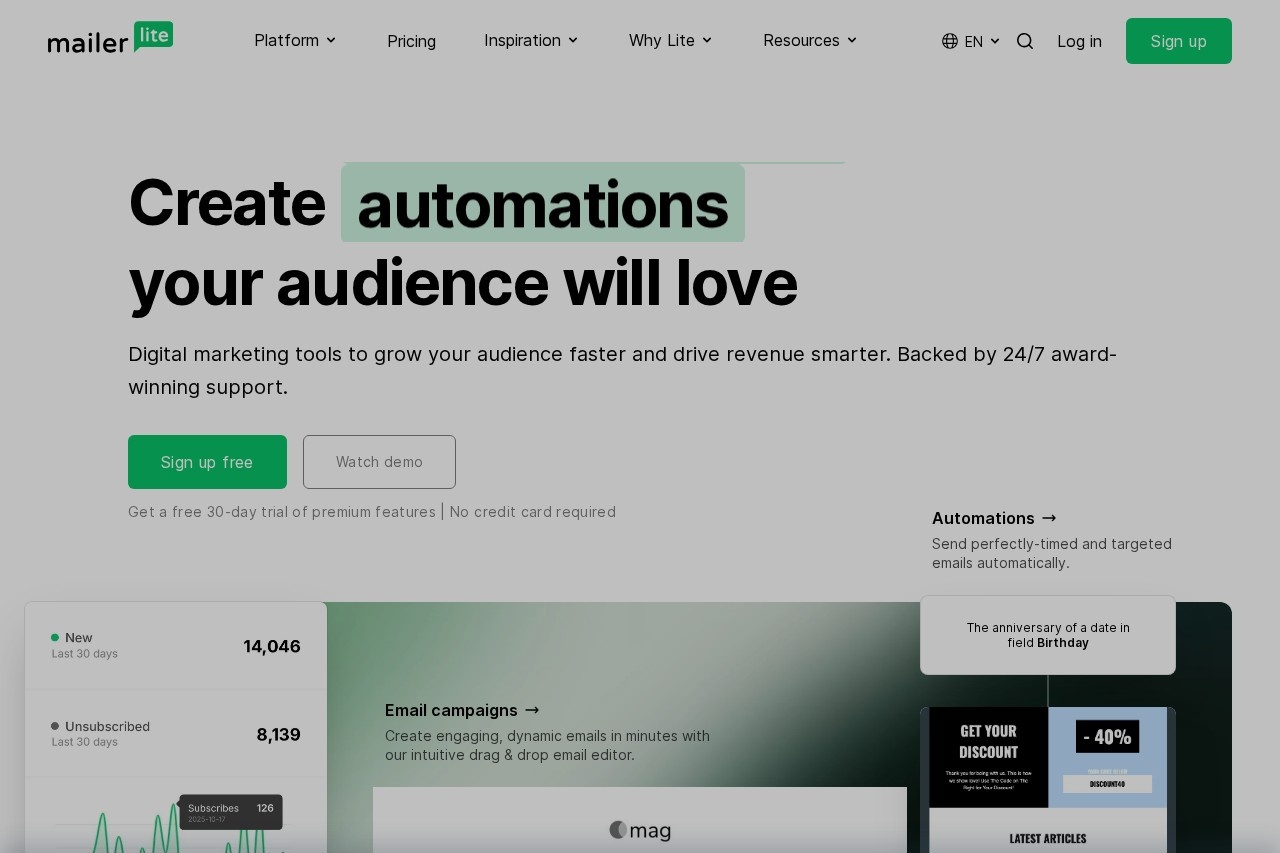Image resolution: width=1280 pixels, height=853 pixels.
Task: Click the Sign up free button
Action: click(207, 462)
